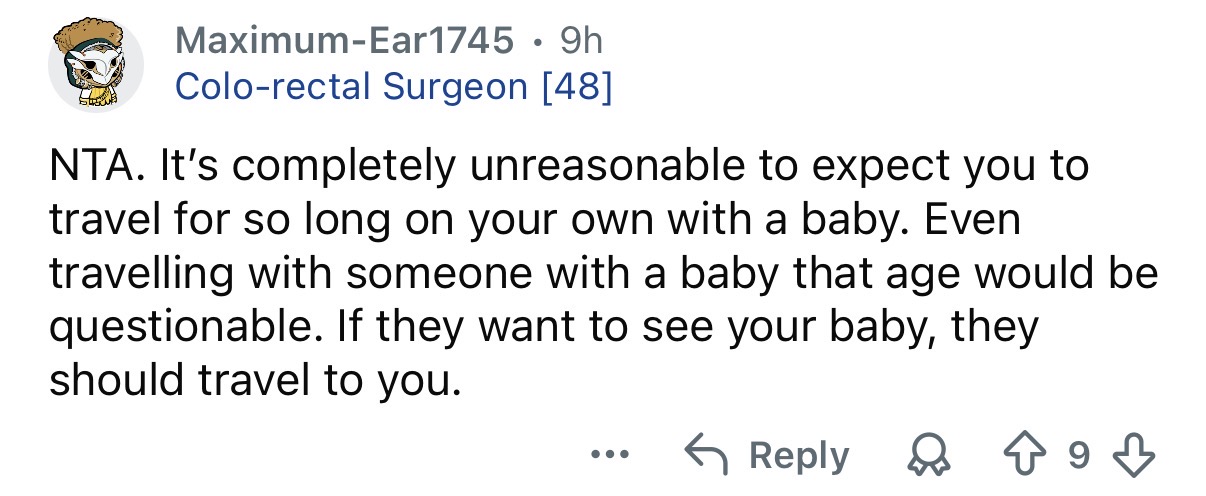Click the dot separator before the timestamp
This screenshot has height=496, width=1206.
(x=540, y=43)
